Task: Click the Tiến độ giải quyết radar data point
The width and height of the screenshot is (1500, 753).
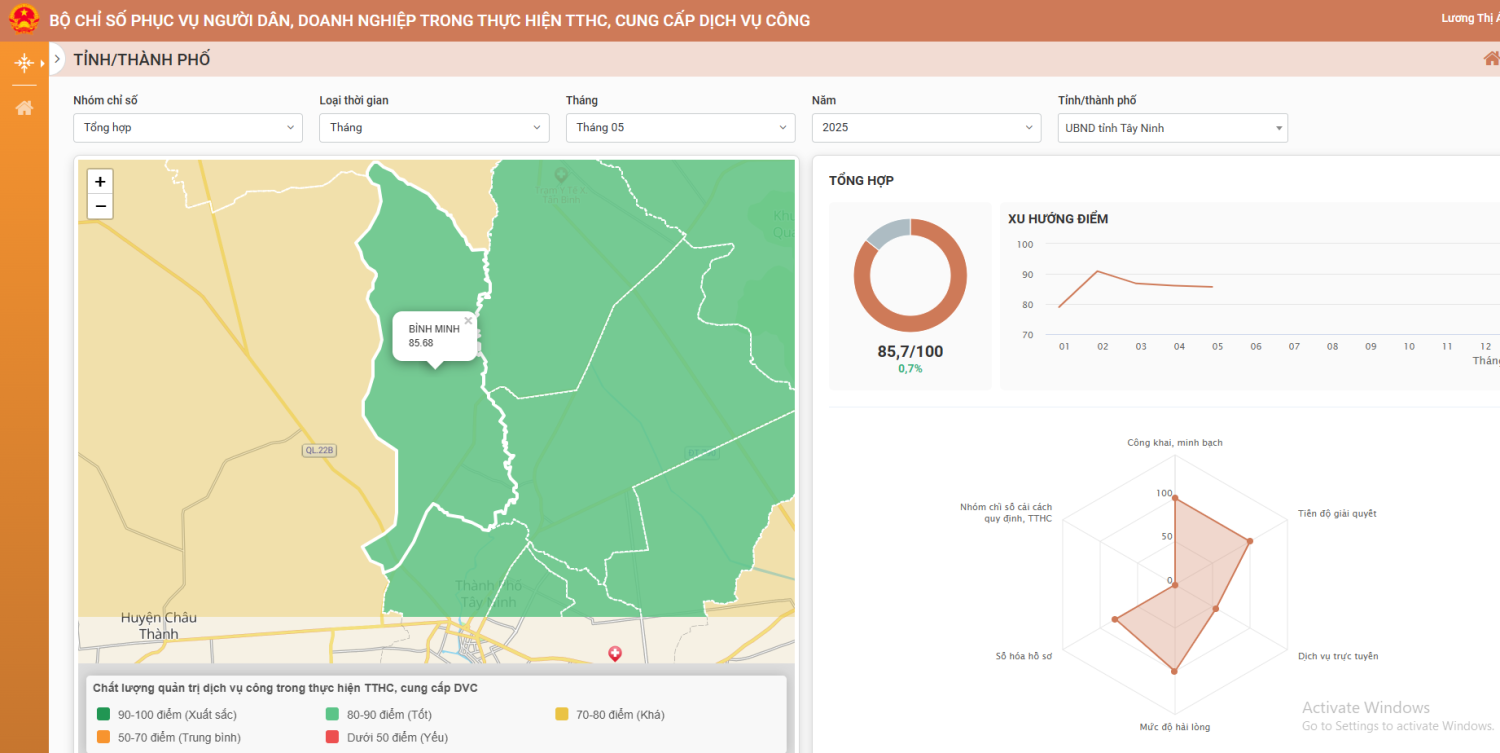Action: point(1249,542)
